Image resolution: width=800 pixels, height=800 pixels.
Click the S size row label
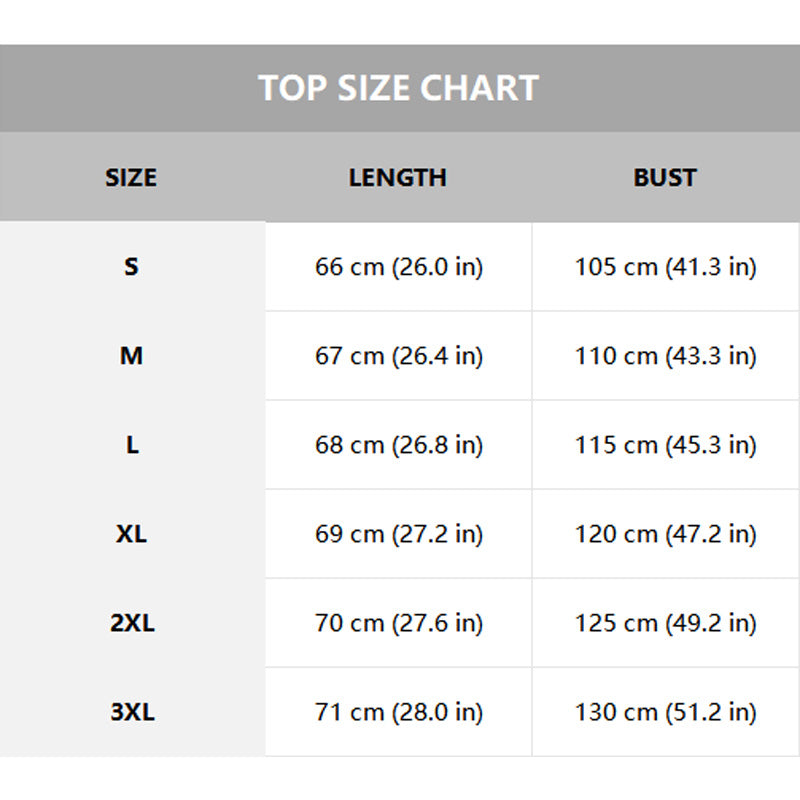pyautogui.click(x=132, y=266)
